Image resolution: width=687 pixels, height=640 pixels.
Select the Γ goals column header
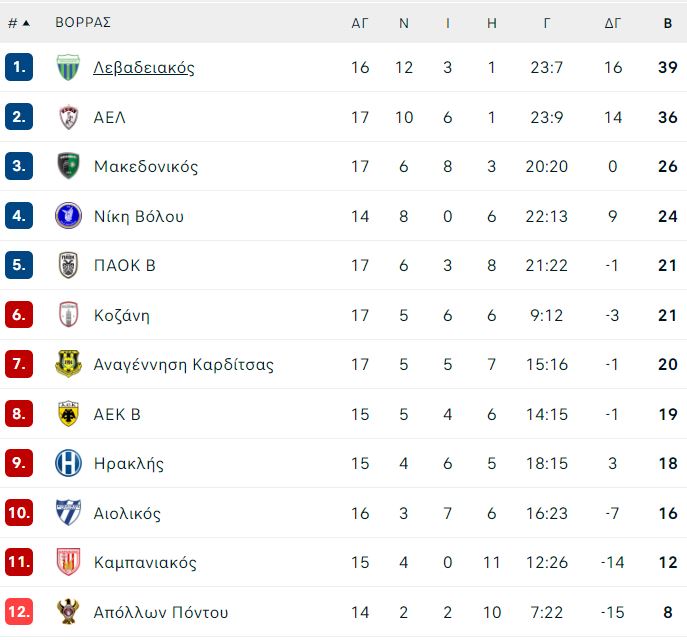(x=546, y=23)
